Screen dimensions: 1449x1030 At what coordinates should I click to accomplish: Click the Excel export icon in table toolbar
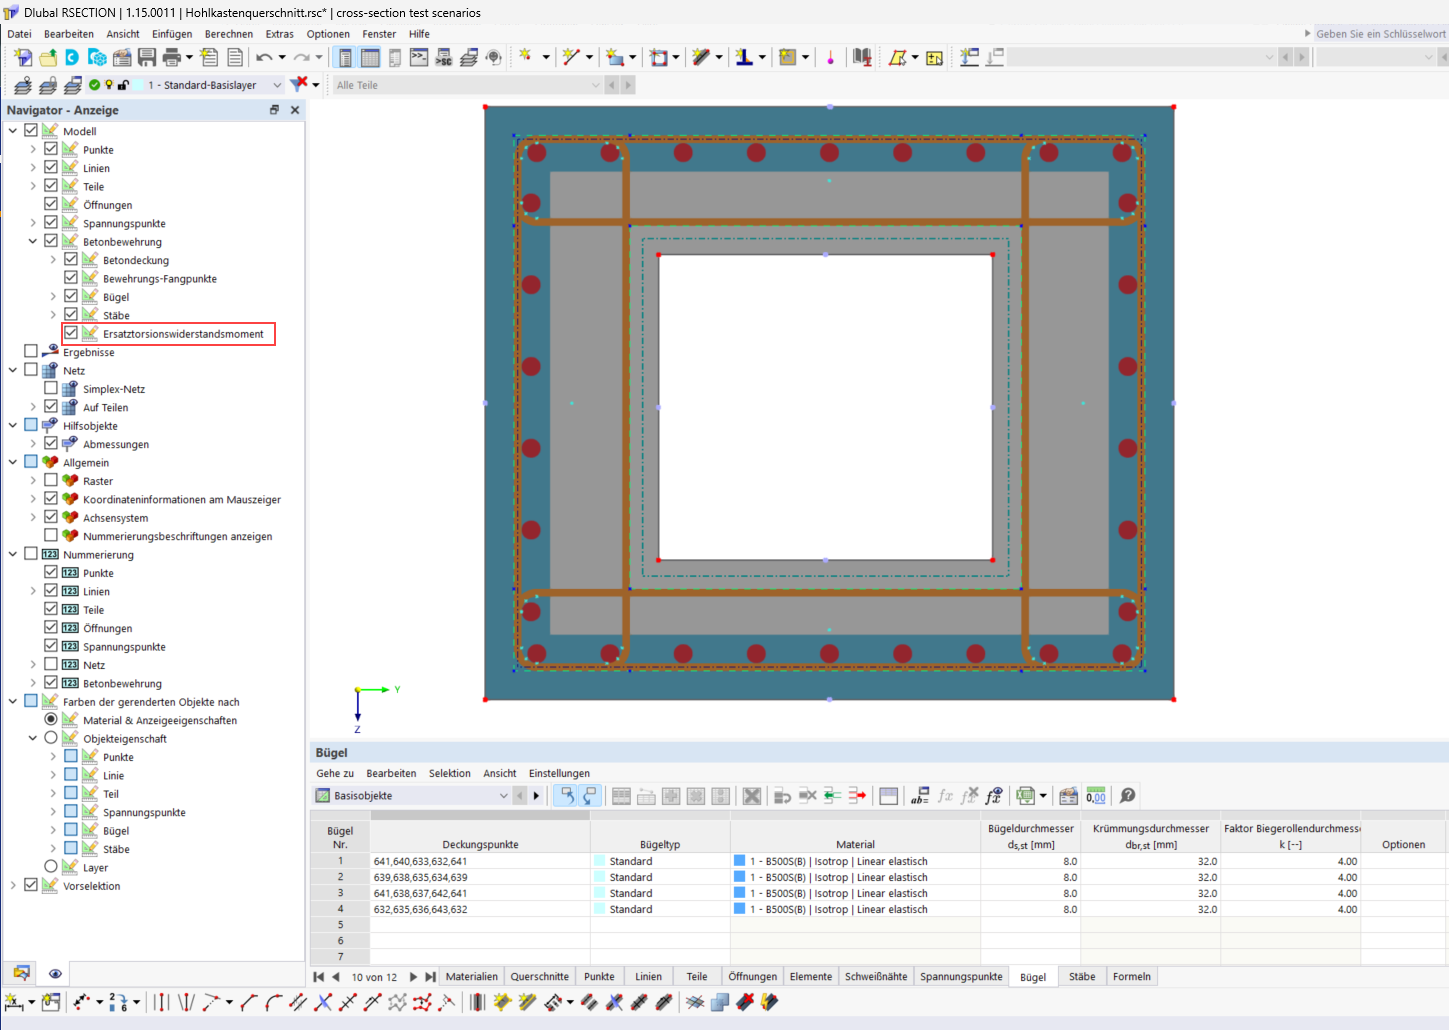[x=1025, y=796]
